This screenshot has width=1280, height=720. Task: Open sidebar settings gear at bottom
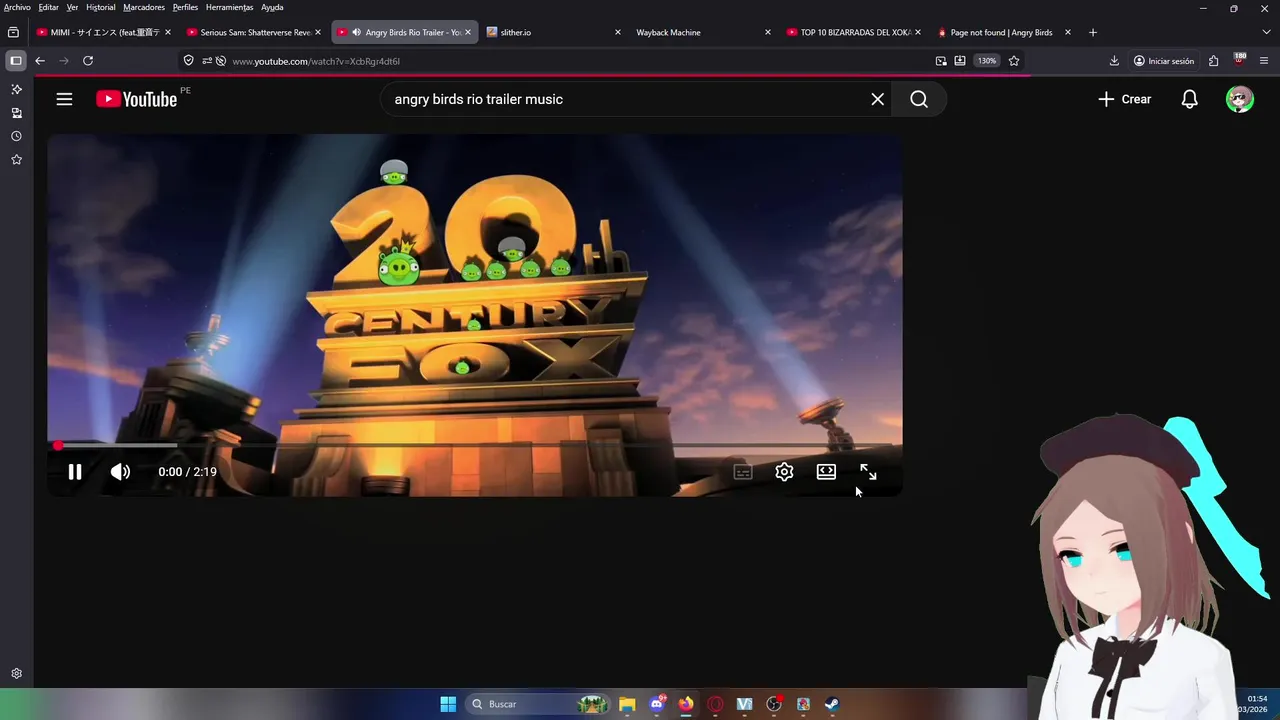click(16, 674)
